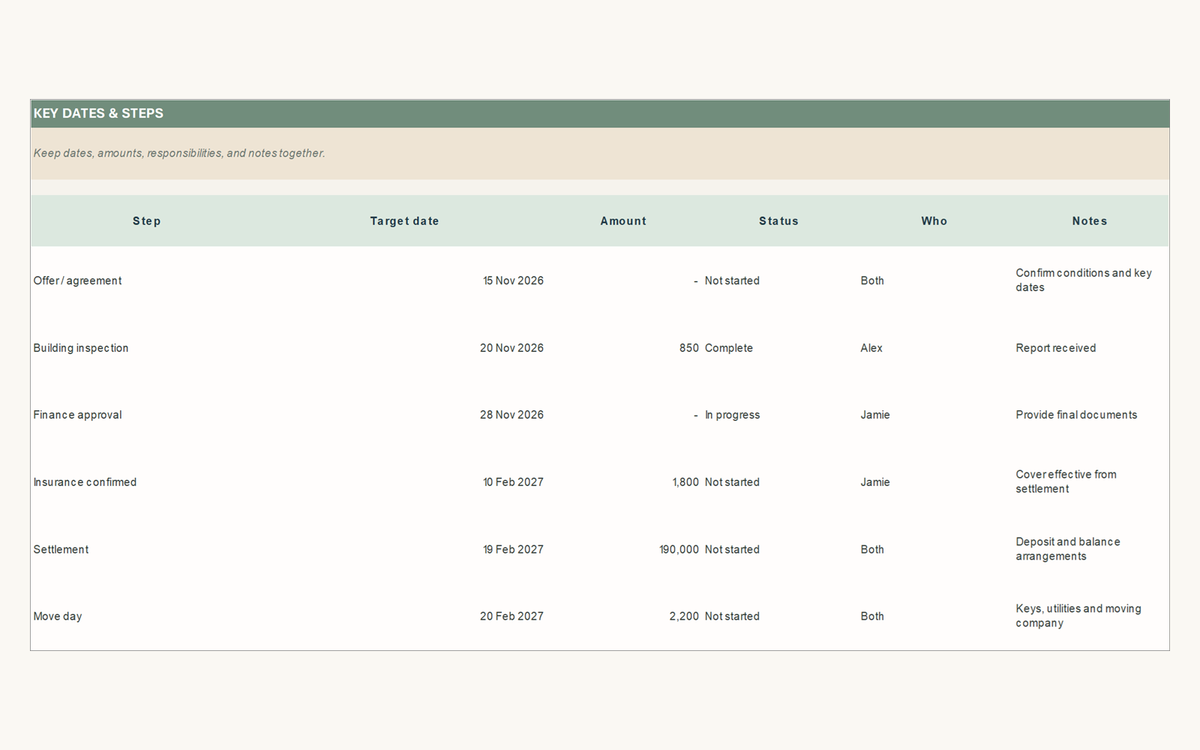This screenshot has width=1200, height=750.
Task: Select the Move day step cell
Action: [58, 616]
